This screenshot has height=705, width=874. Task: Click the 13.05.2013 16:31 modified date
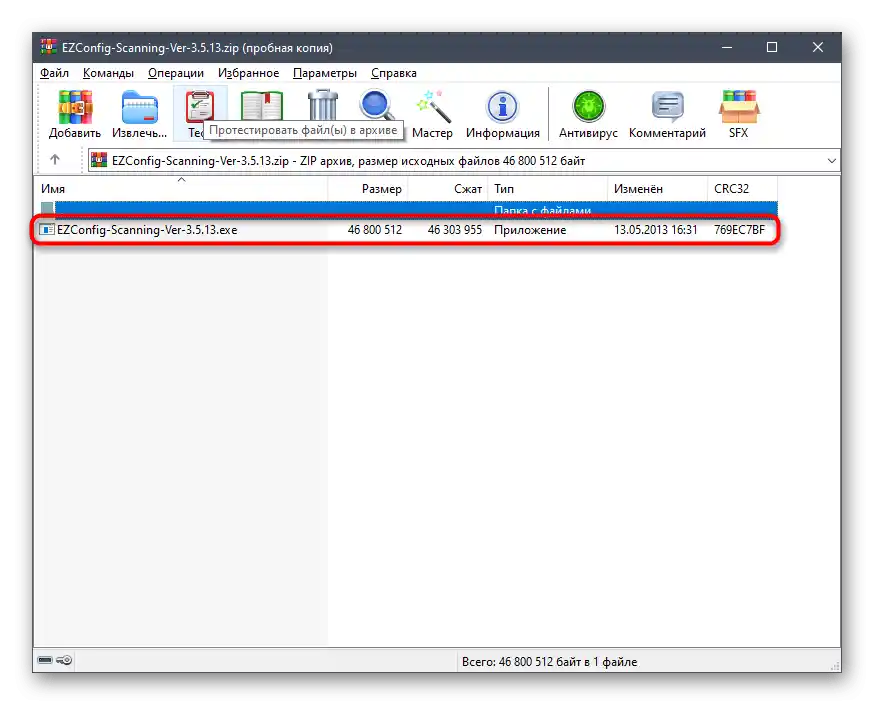coord(656,230)
